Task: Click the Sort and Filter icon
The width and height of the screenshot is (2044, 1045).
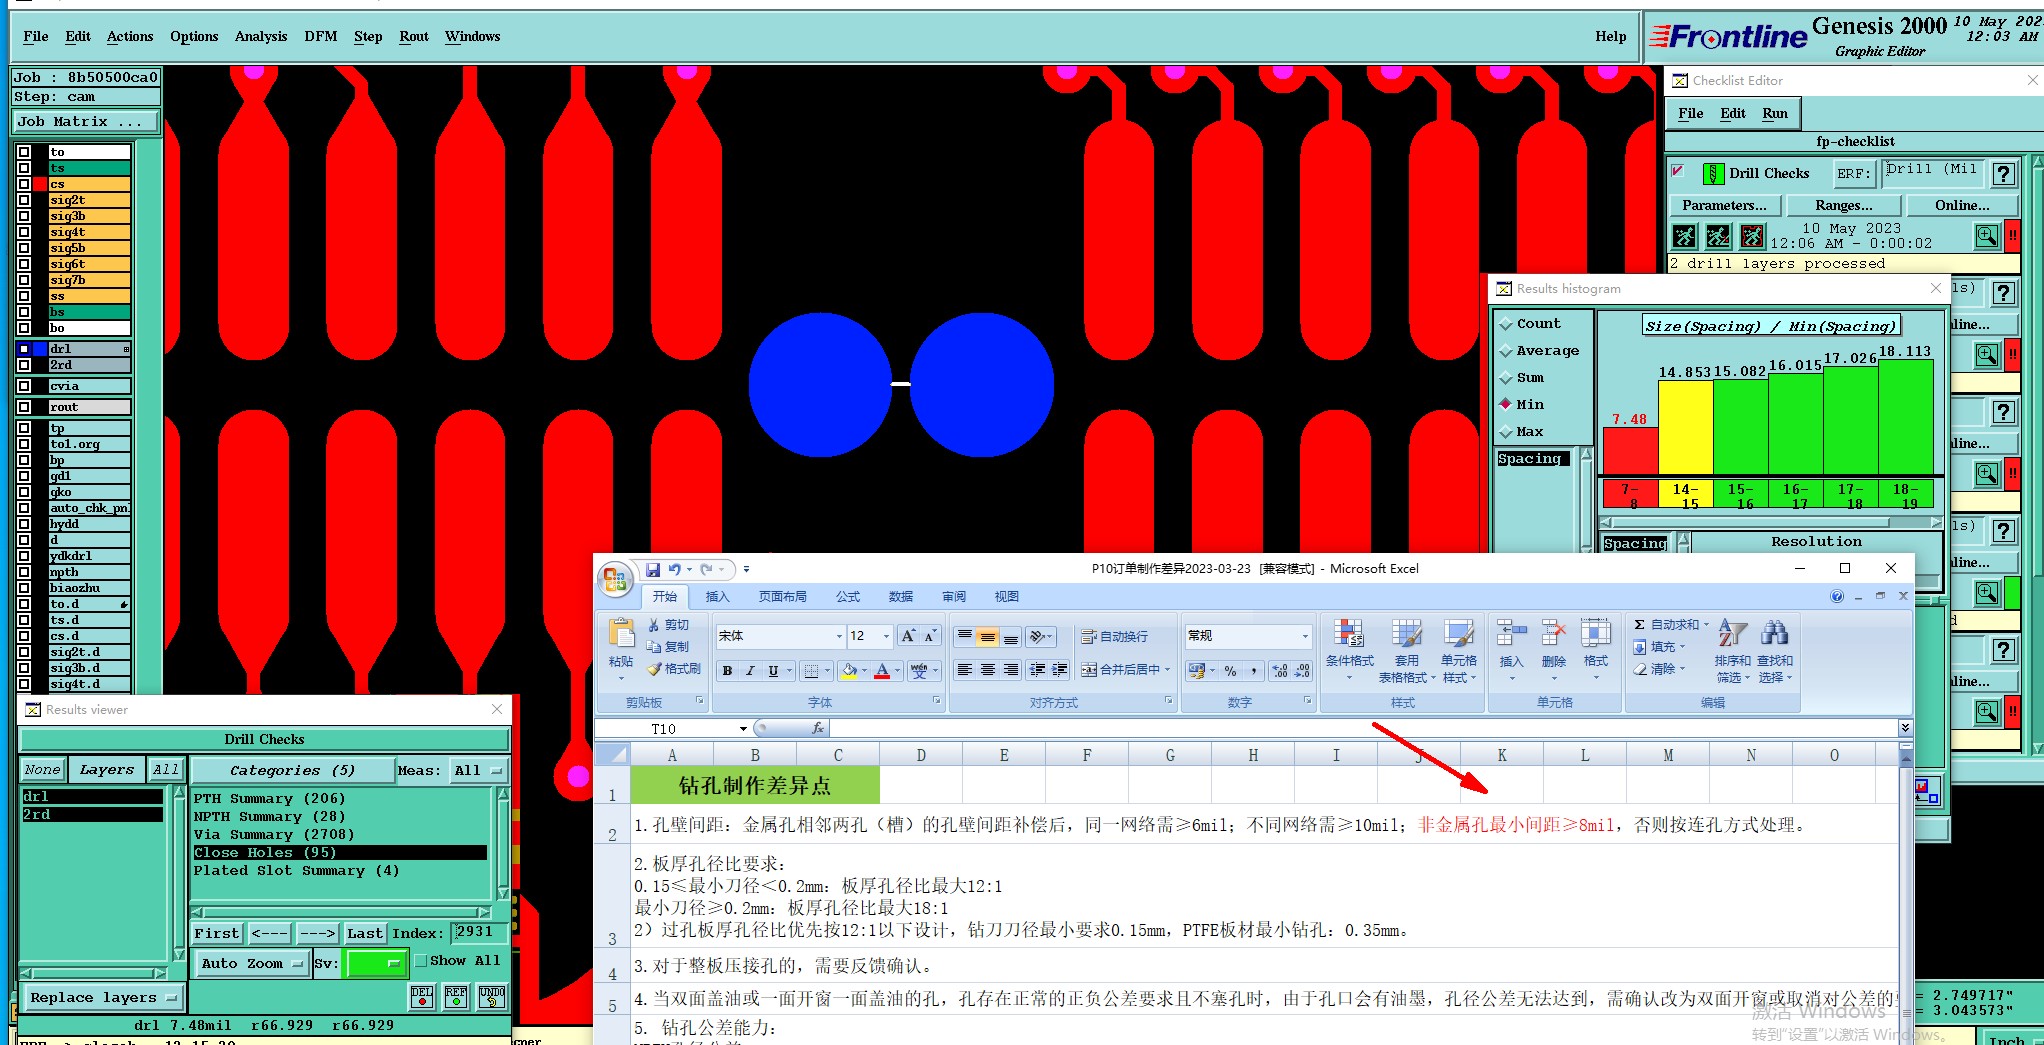Action: coord(1732,633)
